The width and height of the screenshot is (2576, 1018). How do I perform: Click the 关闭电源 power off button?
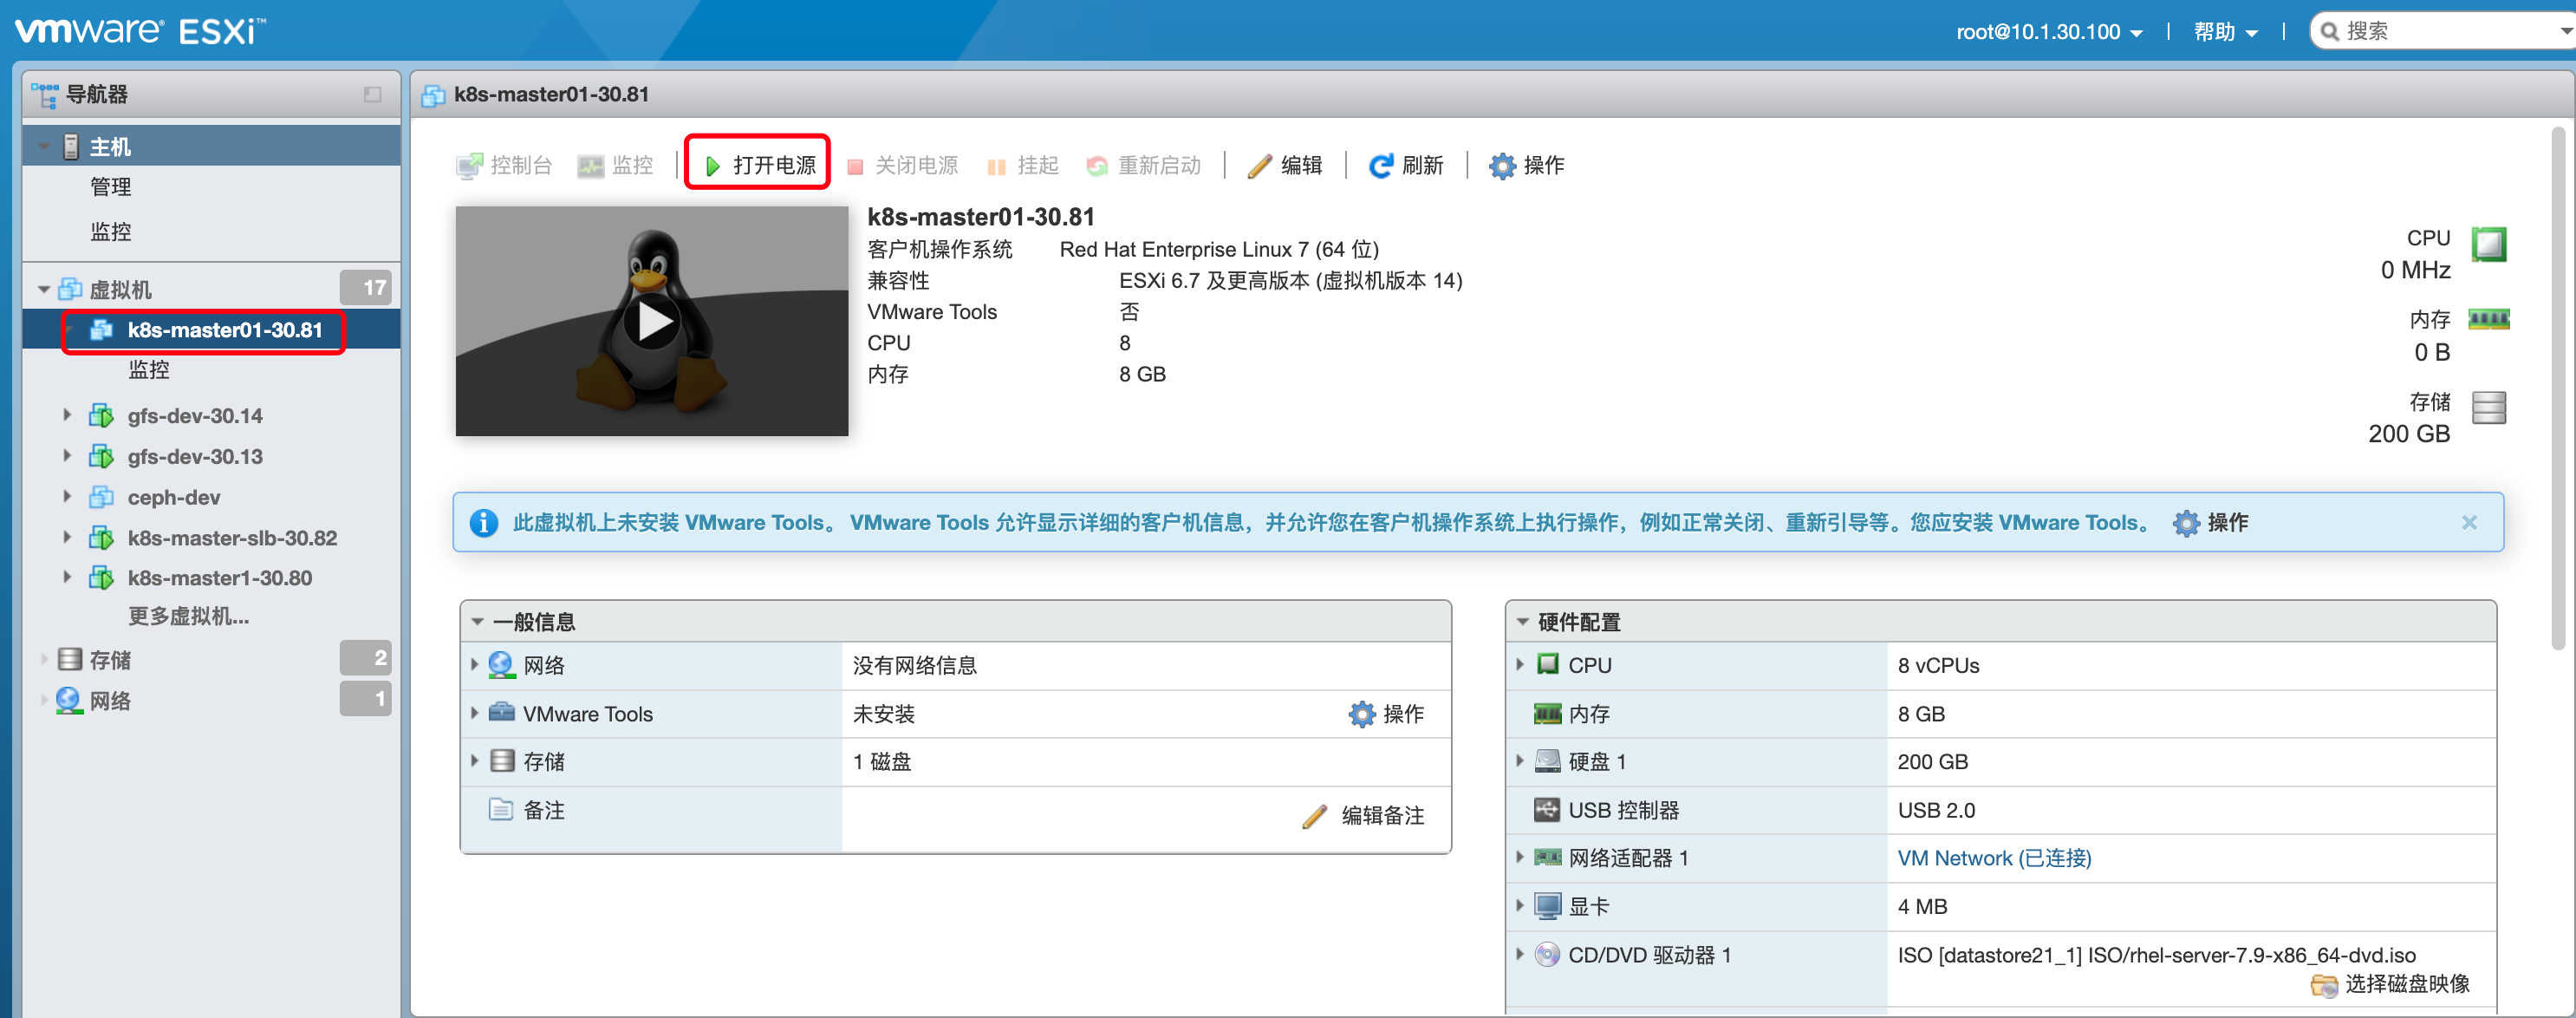[x=903, y=165]
